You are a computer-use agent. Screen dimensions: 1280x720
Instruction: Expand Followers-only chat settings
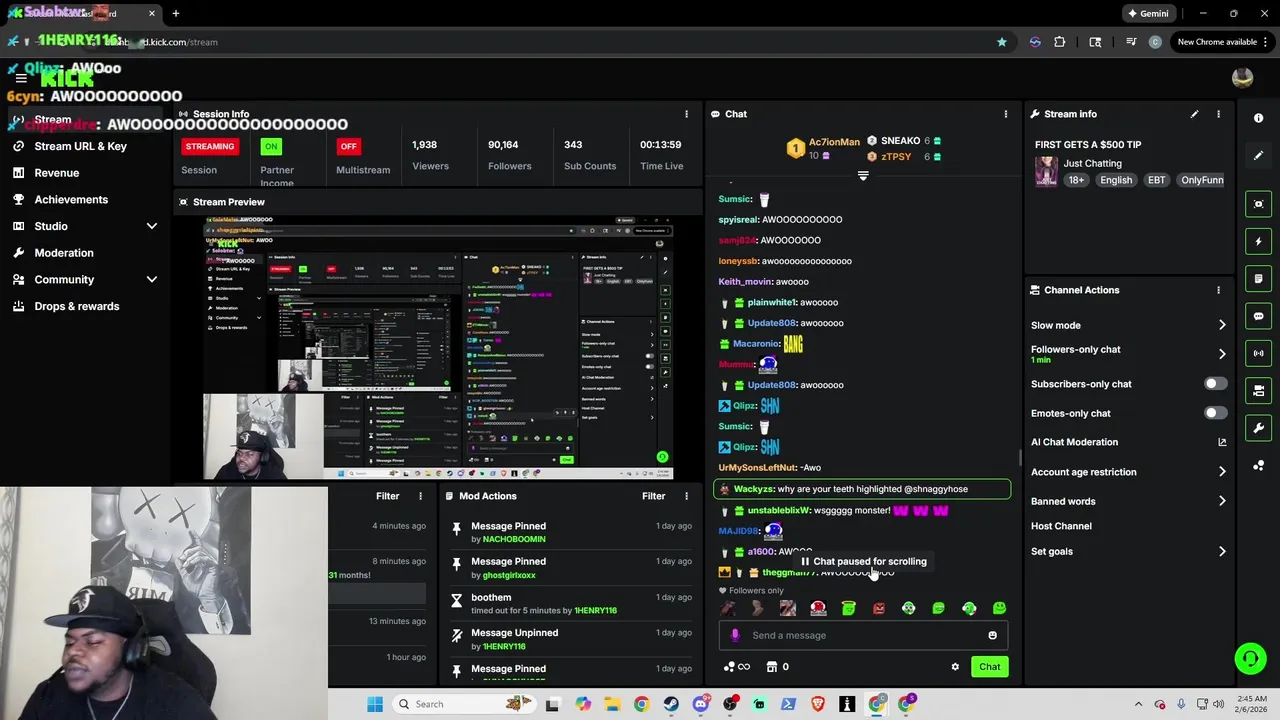[x=1222, y=354]
